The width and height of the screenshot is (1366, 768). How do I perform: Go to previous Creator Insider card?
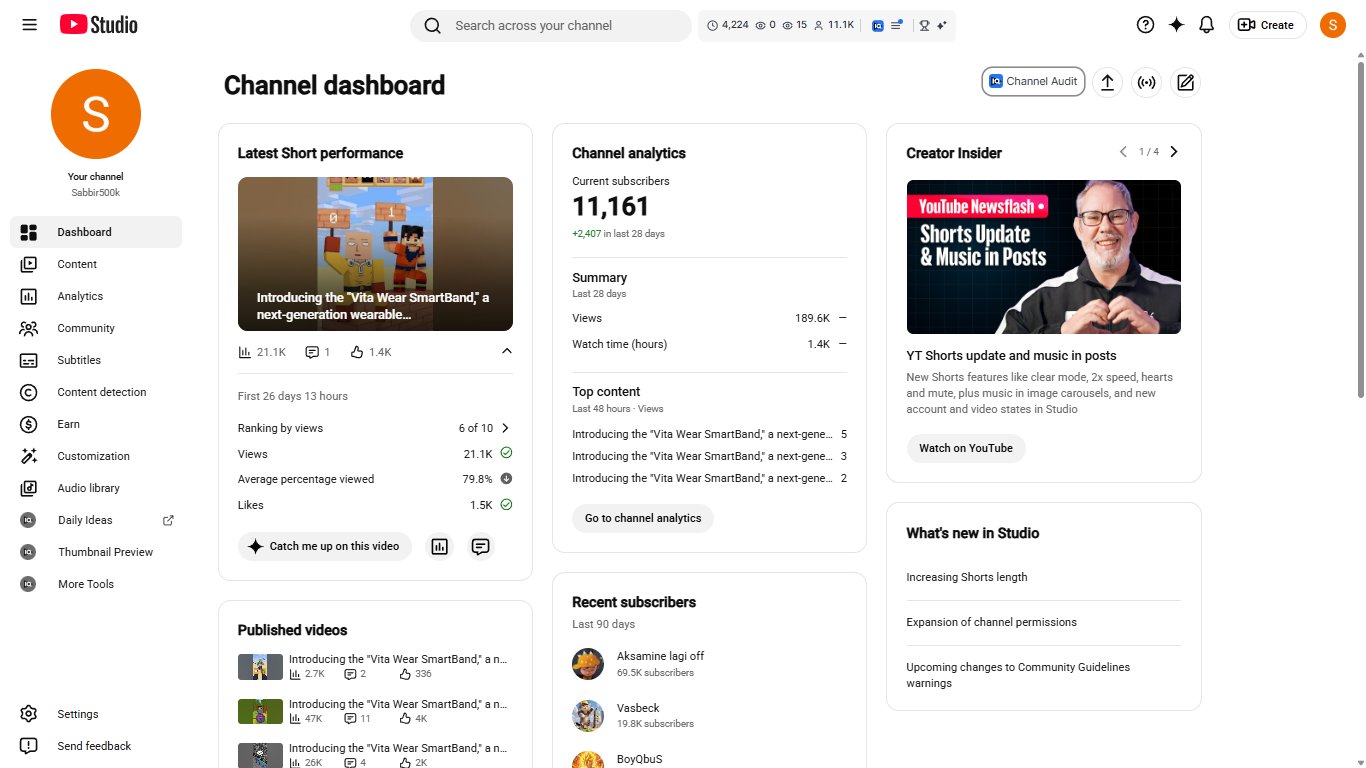1123,152
